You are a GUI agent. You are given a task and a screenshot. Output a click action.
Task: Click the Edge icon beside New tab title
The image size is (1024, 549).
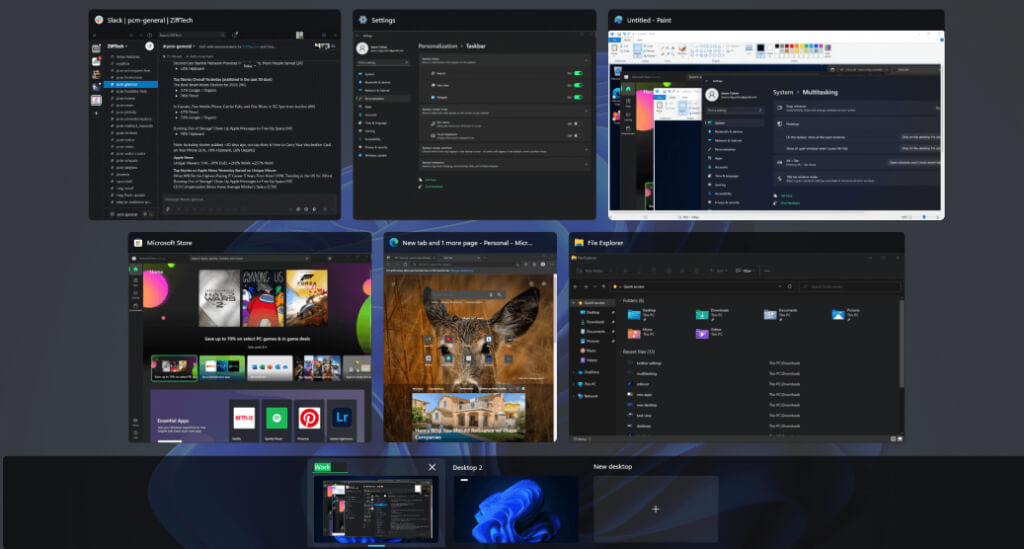[x=394, y=243]
